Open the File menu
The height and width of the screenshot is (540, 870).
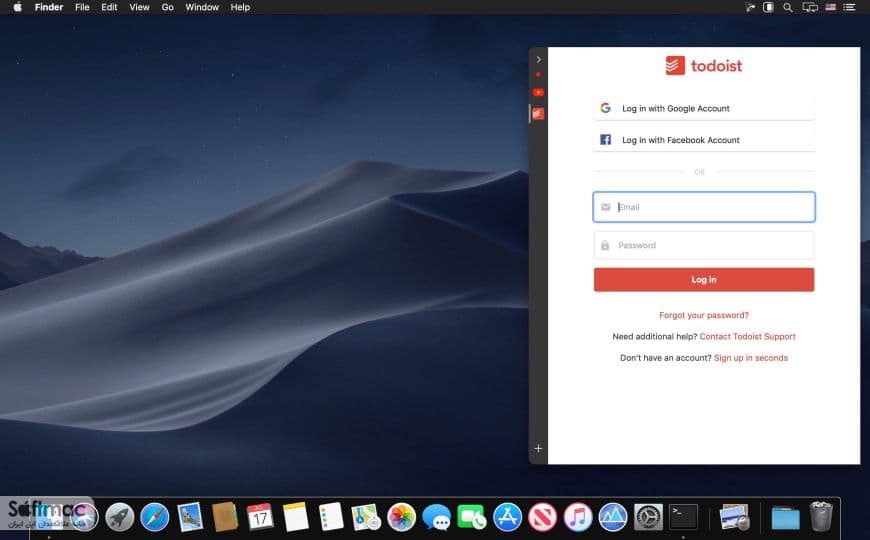(82, 7)
